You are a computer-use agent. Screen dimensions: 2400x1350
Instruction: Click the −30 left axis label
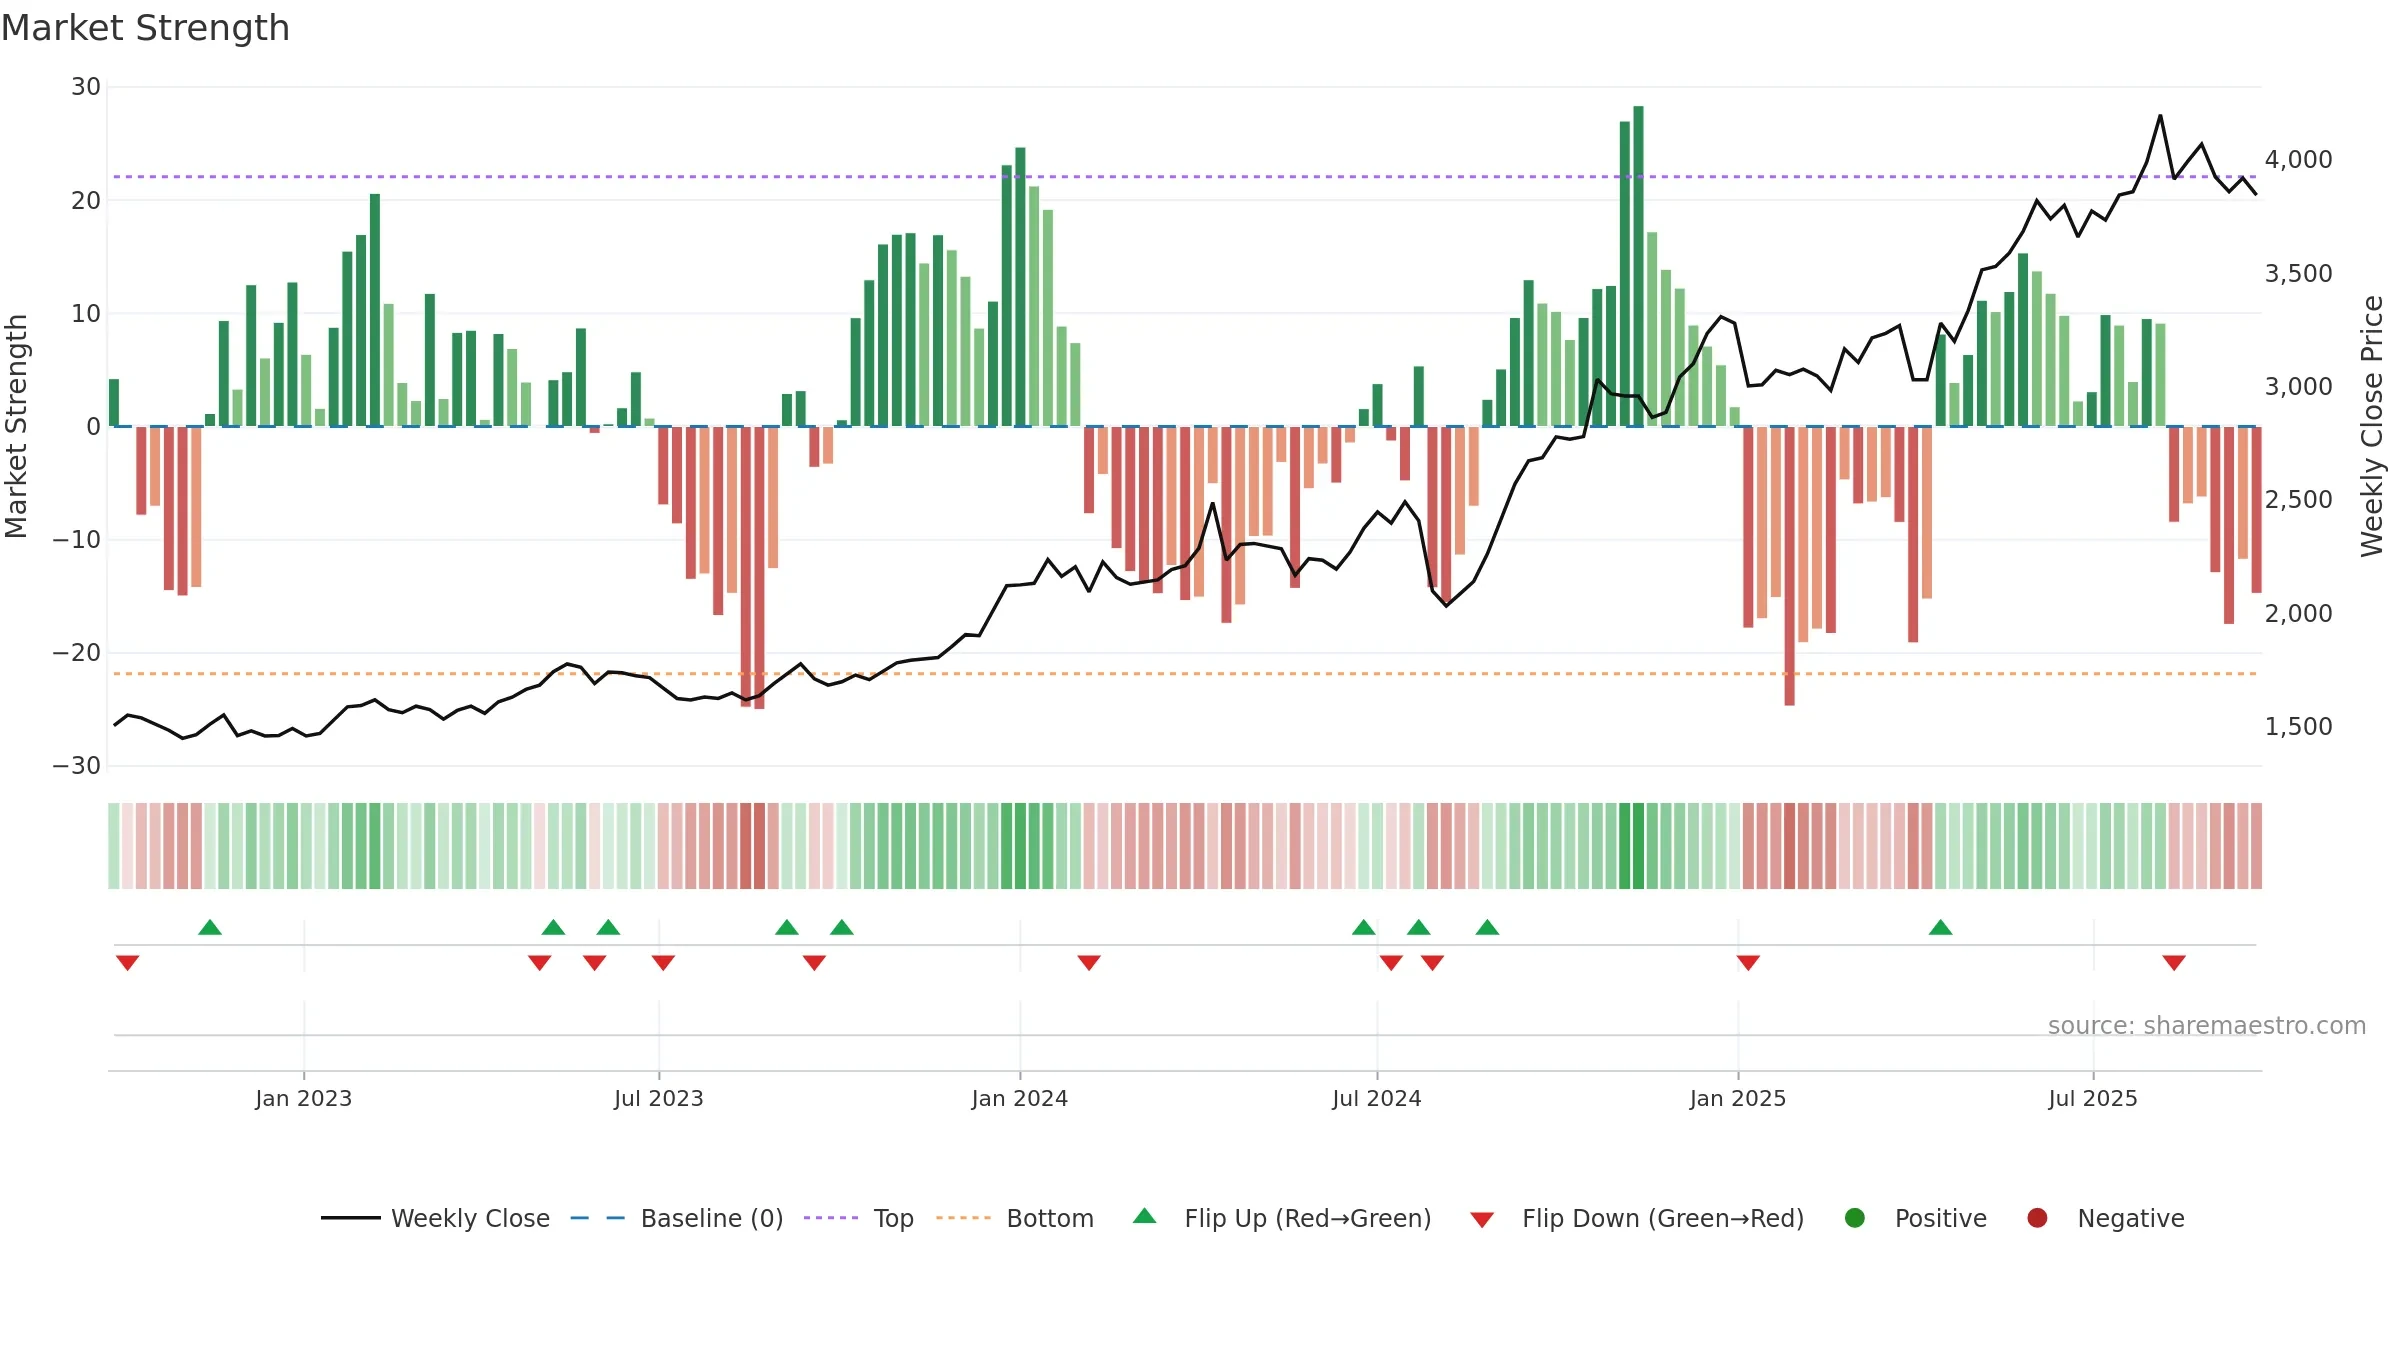77,766
